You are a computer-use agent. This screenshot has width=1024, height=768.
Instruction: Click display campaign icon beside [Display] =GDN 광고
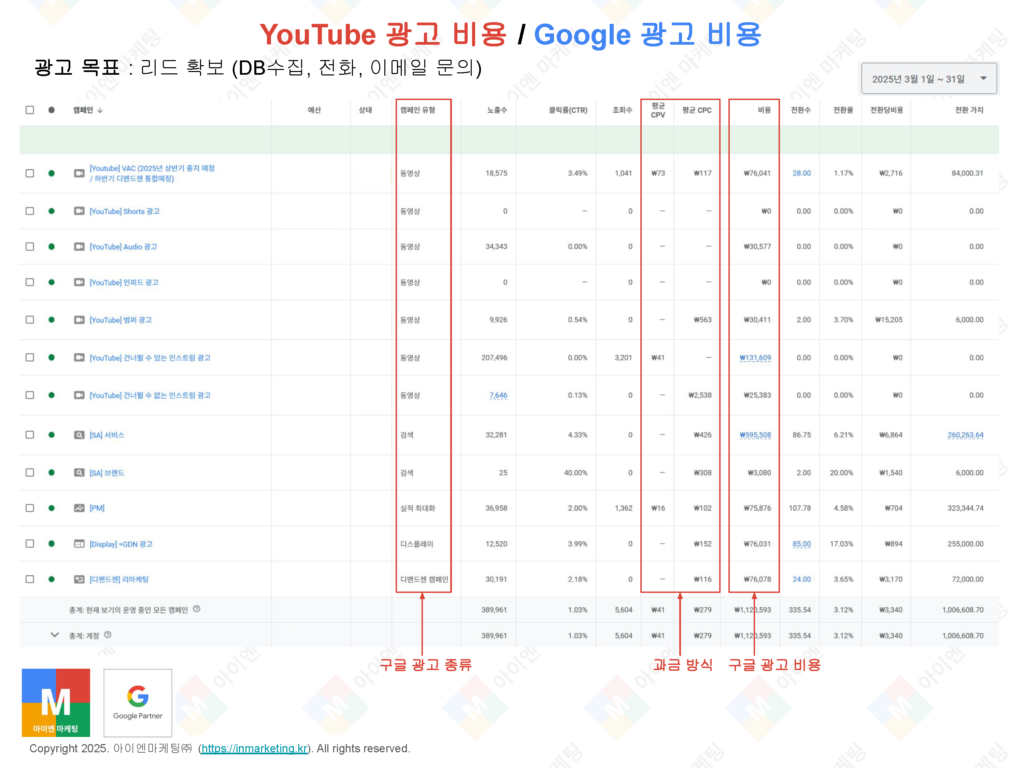pyautogui.click(x=79, y=544)
